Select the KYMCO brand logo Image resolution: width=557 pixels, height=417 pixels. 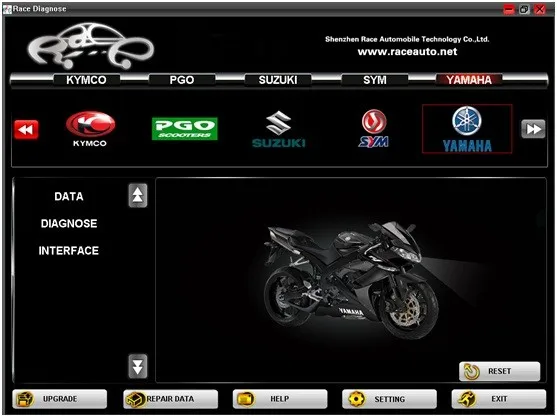(90, 129)
